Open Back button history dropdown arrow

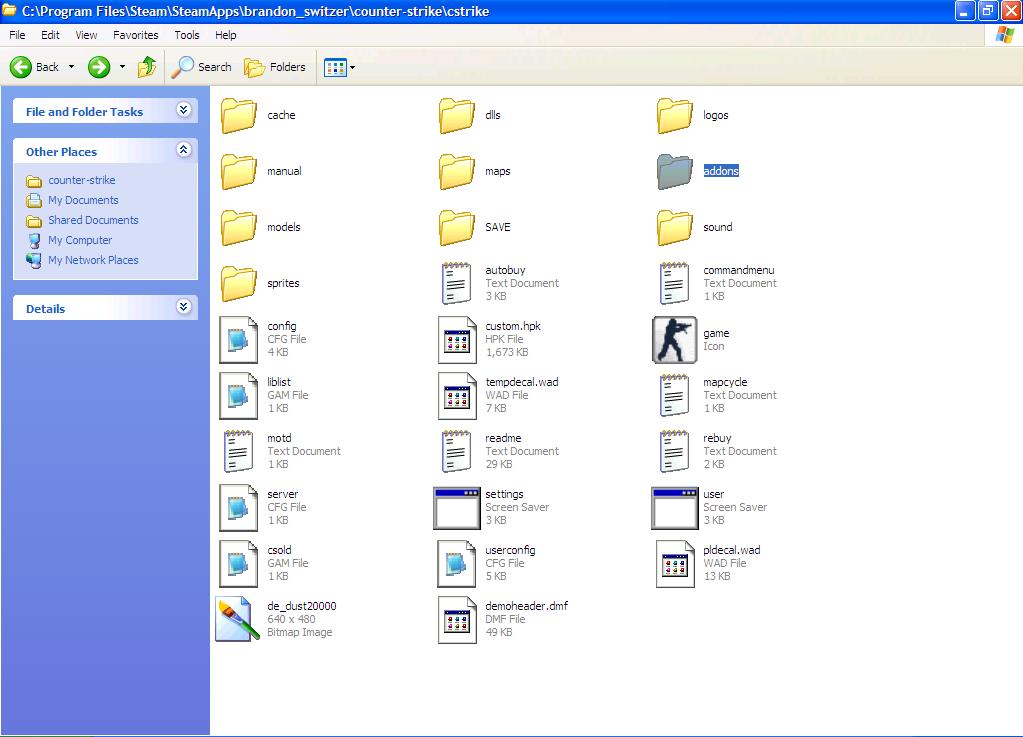[x=70, y=67]
